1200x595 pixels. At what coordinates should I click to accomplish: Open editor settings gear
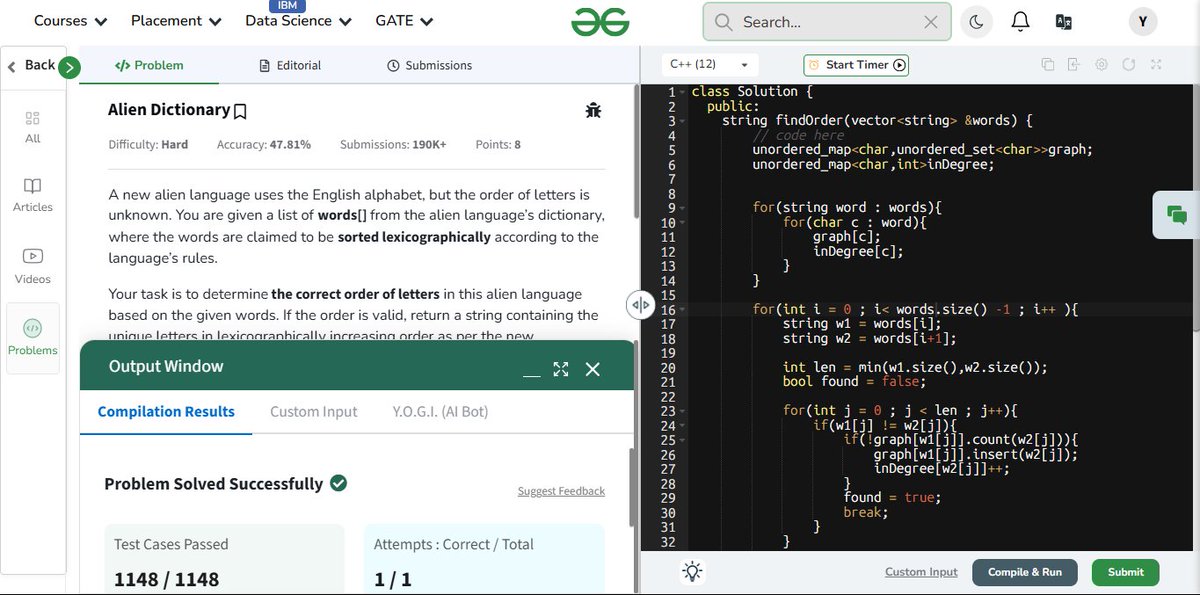(1101, 64)
